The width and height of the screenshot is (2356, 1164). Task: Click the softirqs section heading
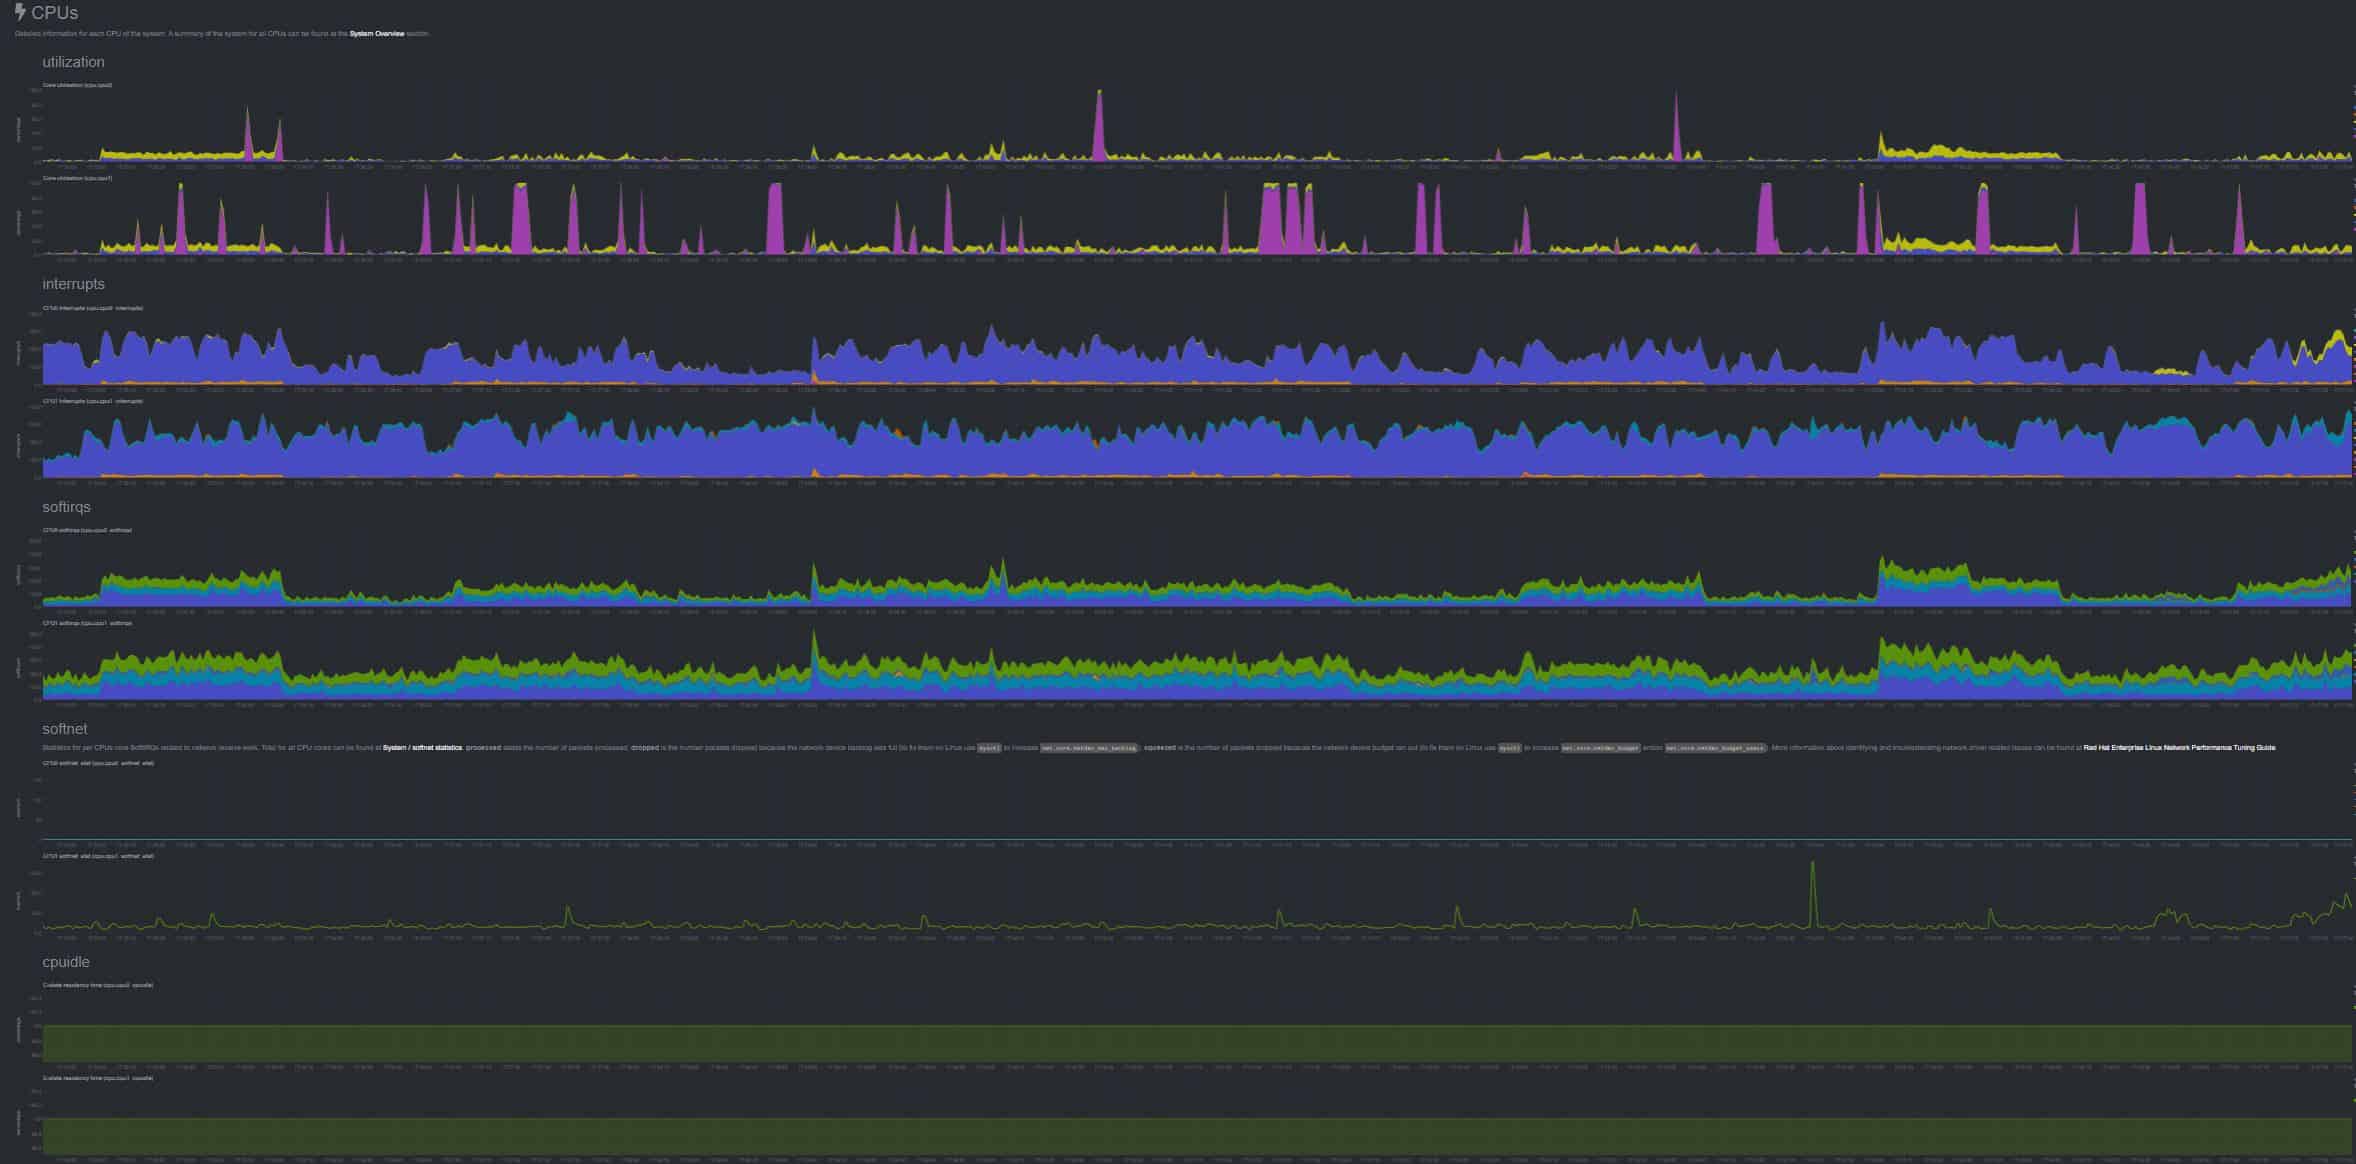(x=66, y=507)
